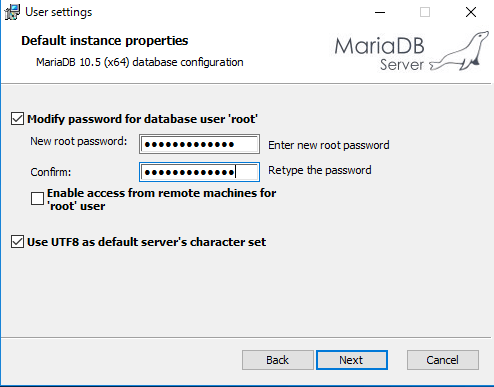The width and height of the screenshot is (494, 387).
Task: Click the MariaDB Server wordmark
Action: (379, 54)
